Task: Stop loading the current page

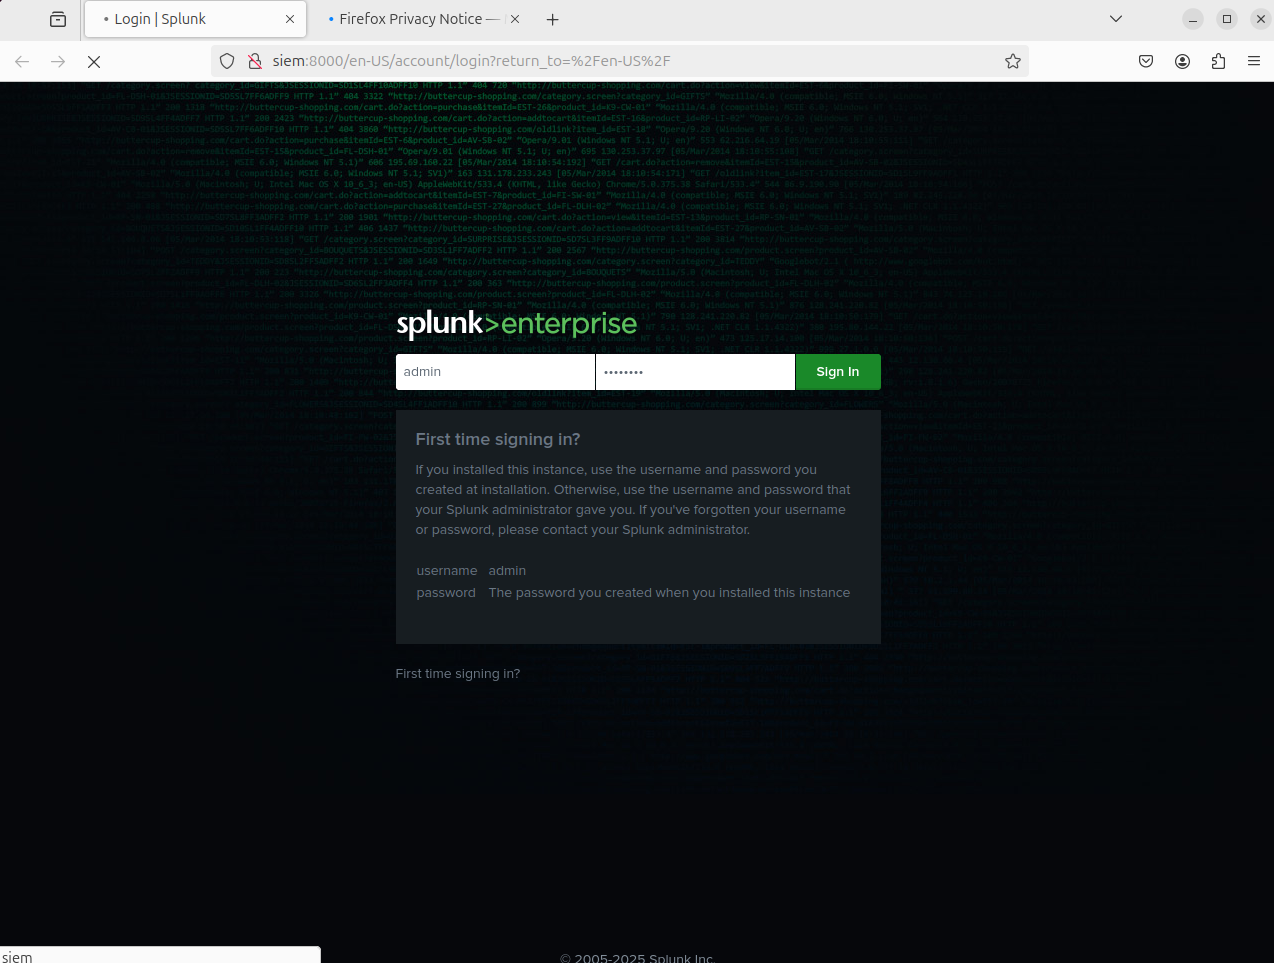Action: [x=94, y=61]
